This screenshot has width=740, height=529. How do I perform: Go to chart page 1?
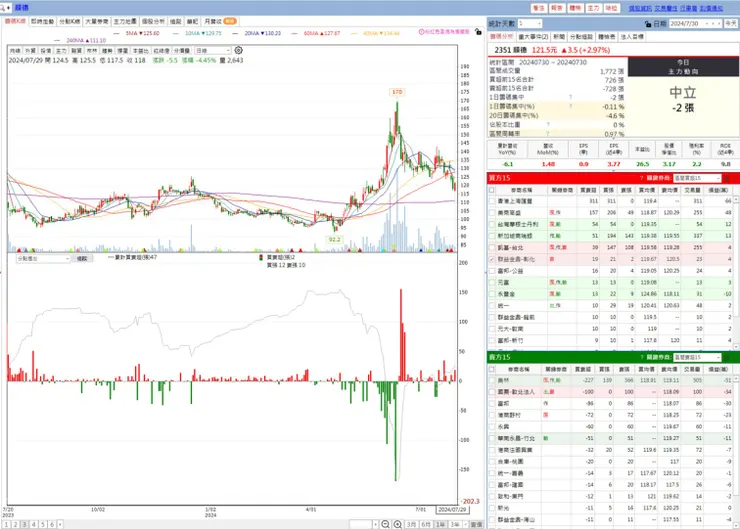click(6, 524)
